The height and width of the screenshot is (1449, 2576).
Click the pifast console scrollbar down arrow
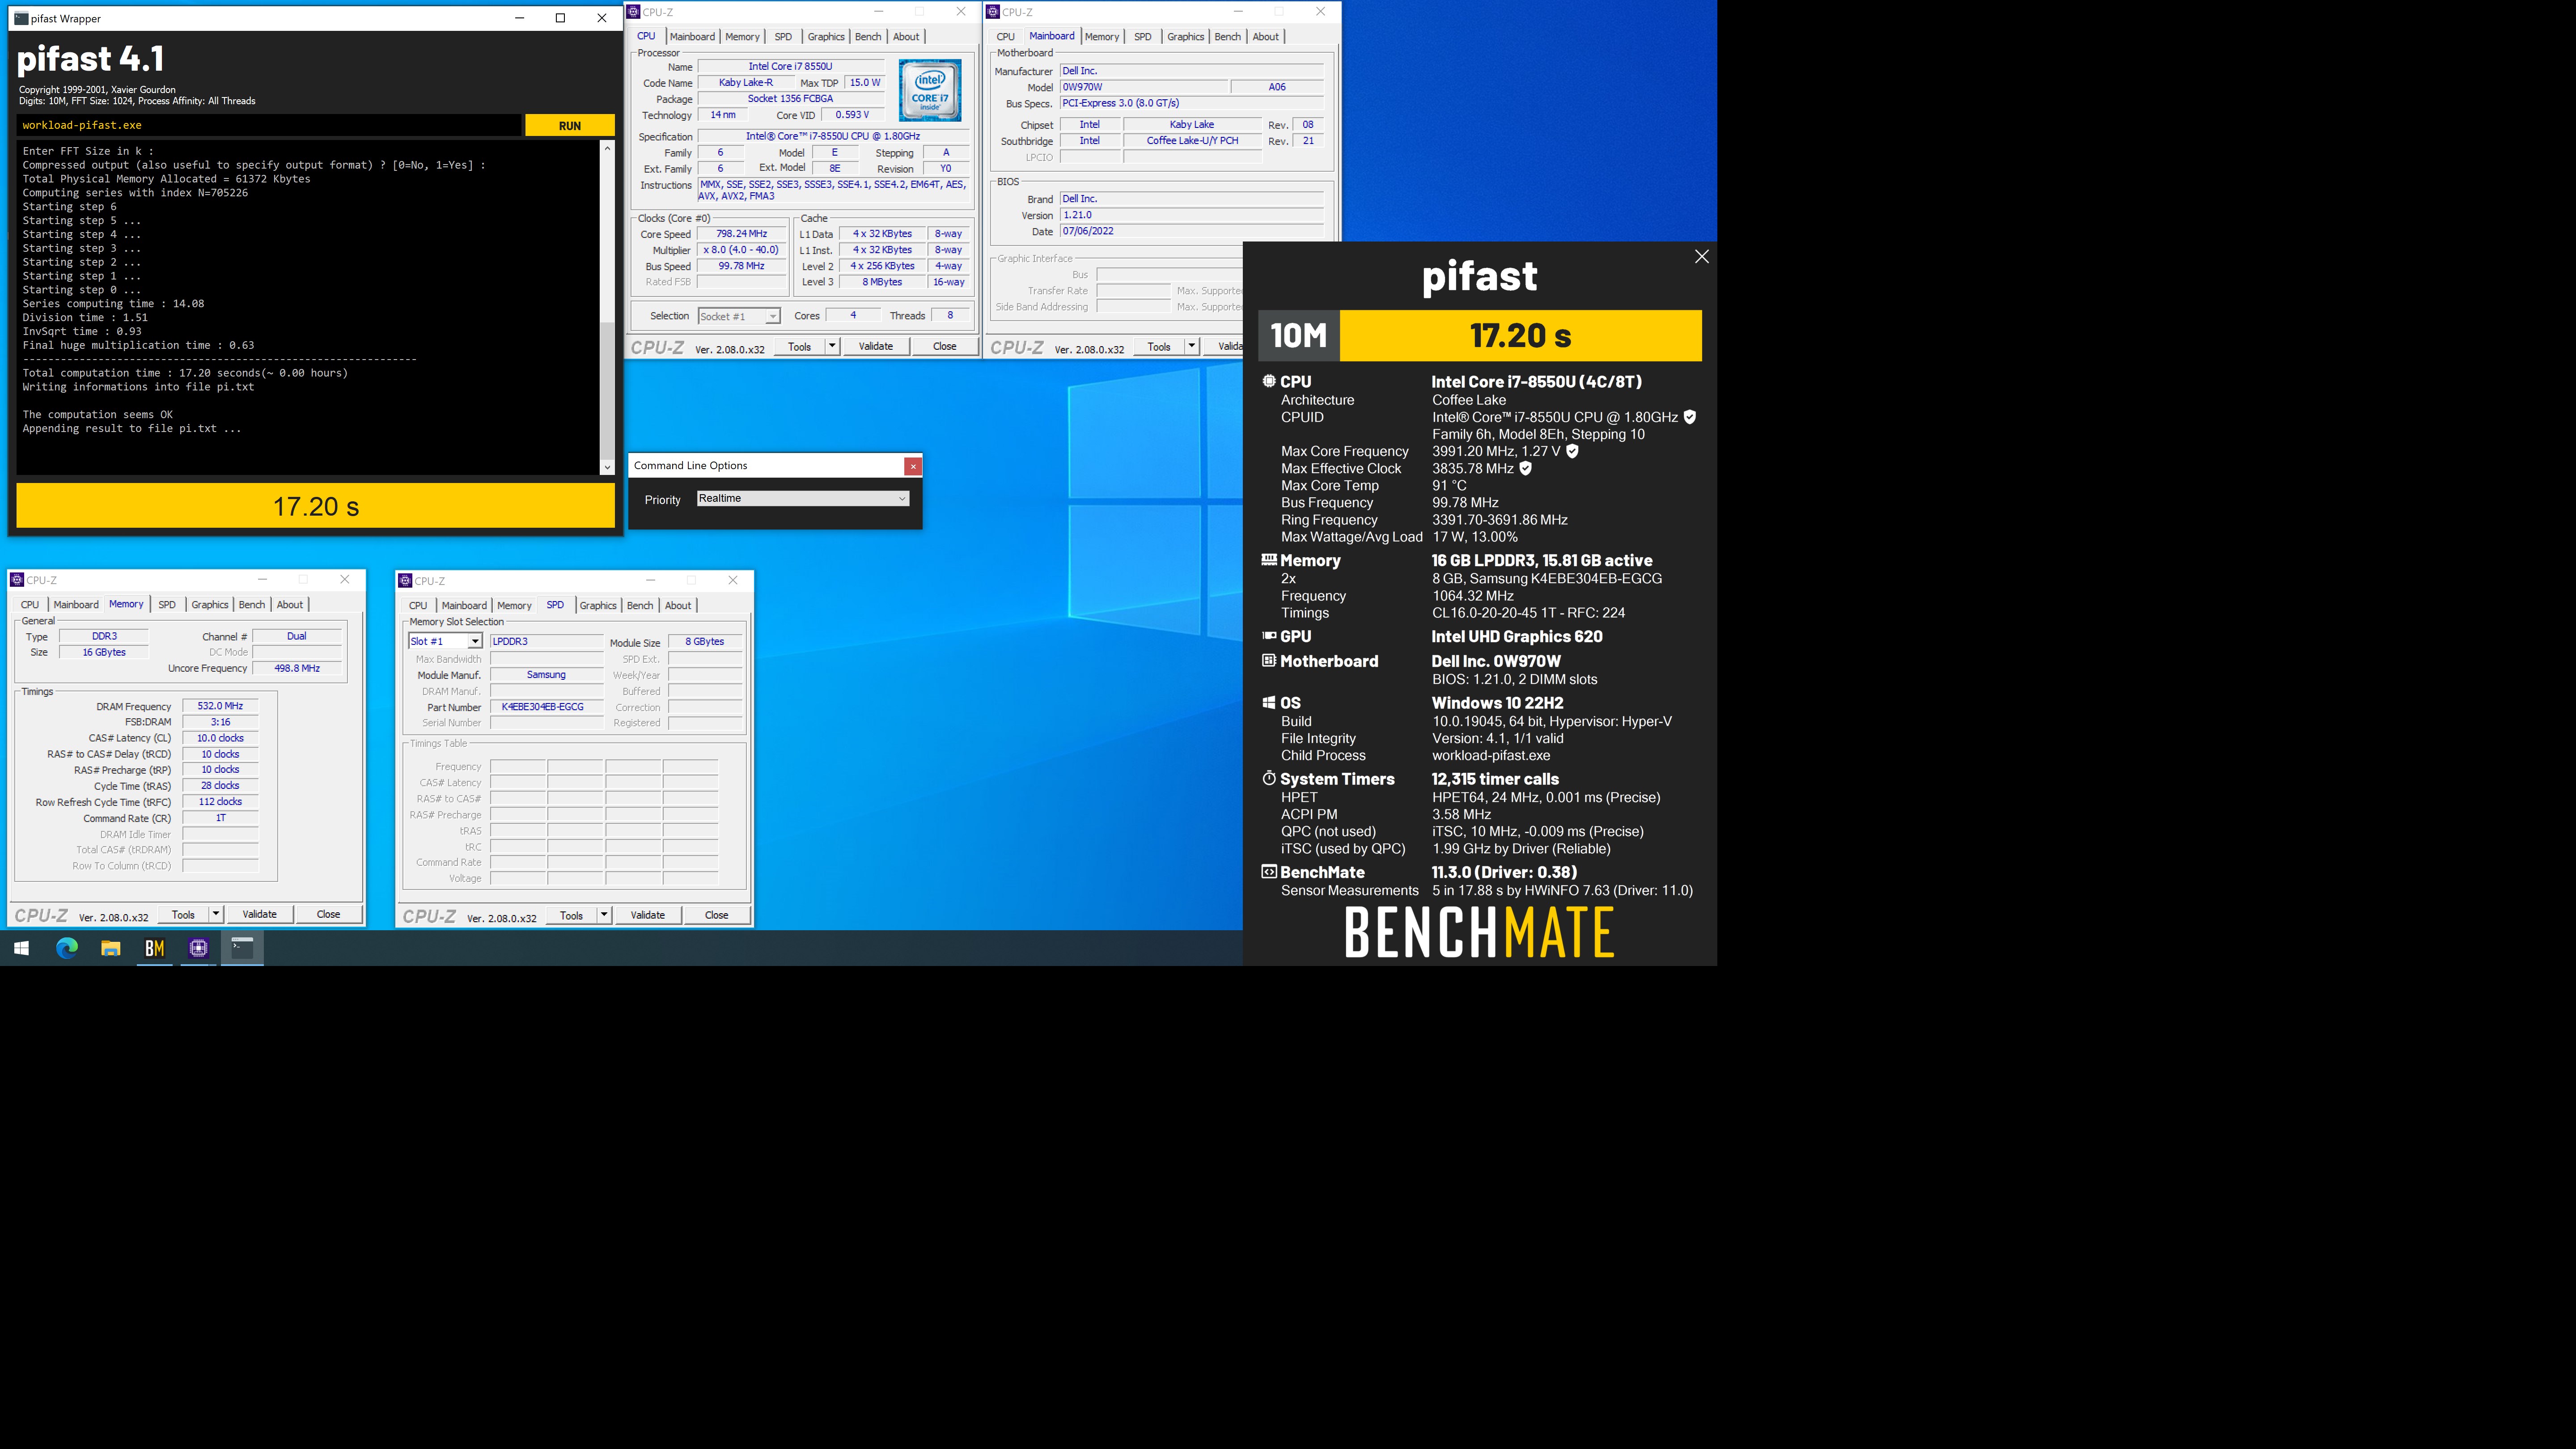tap(607, 467)
